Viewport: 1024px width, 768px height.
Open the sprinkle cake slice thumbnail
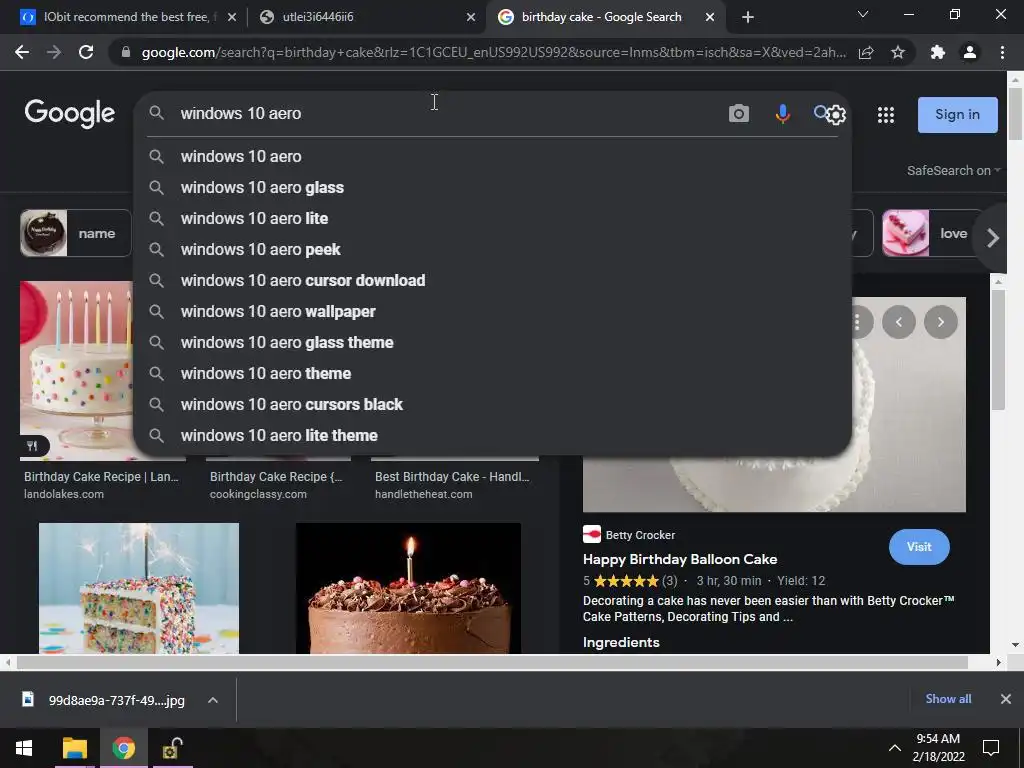pyautogui.click(x=139, y=588)
